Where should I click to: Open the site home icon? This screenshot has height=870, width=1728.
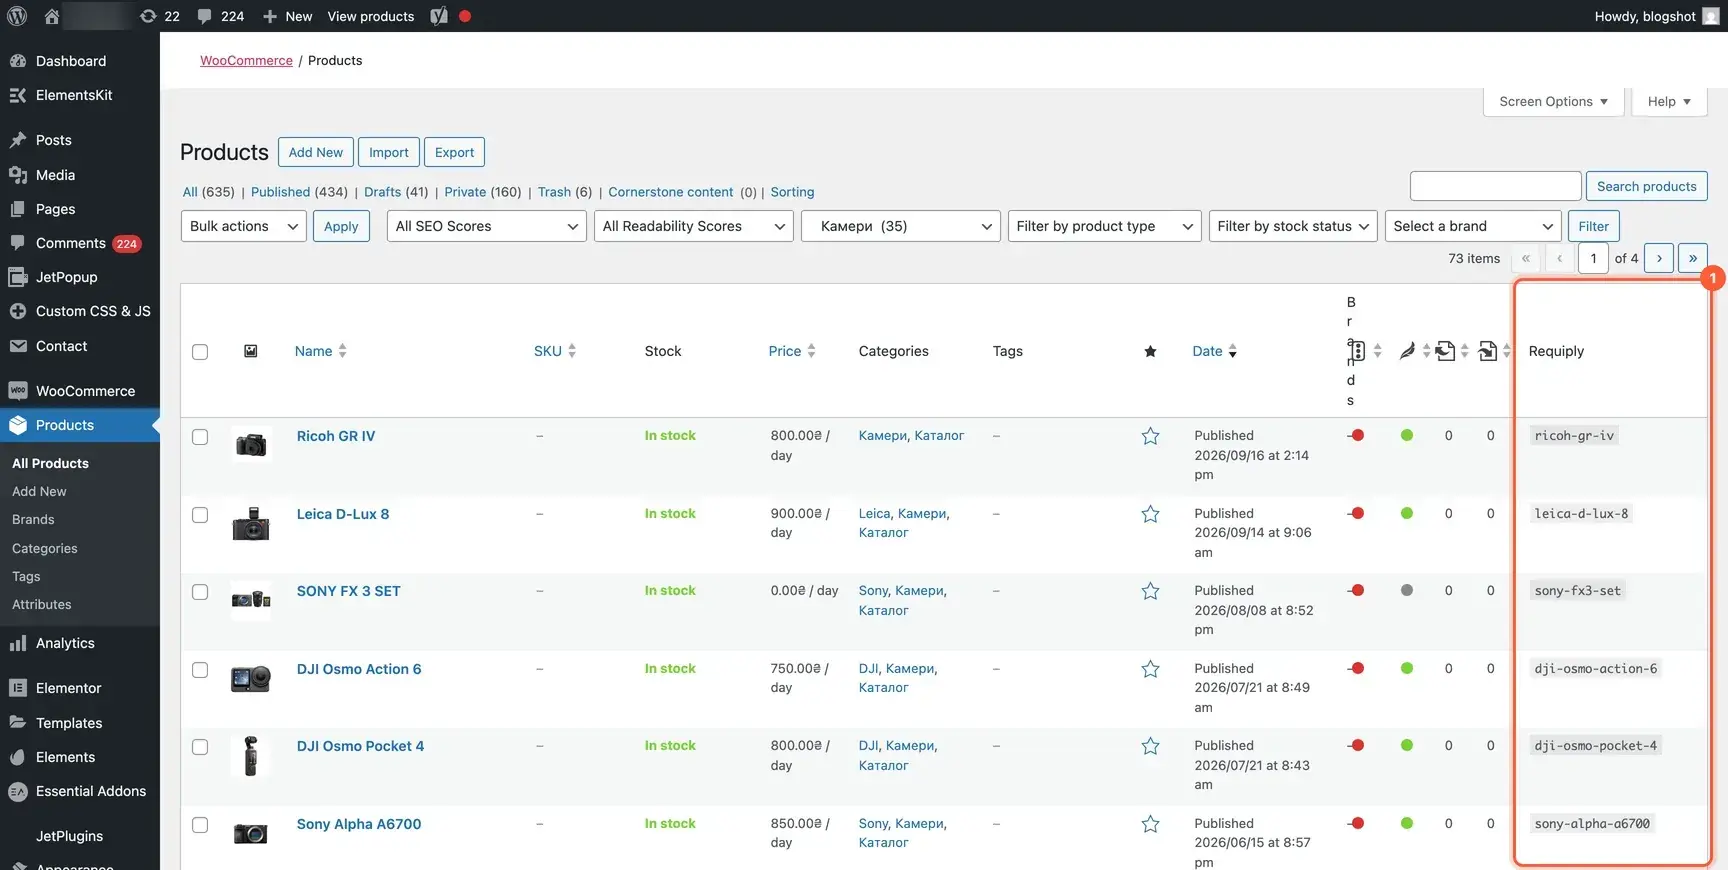coord(52,16)
